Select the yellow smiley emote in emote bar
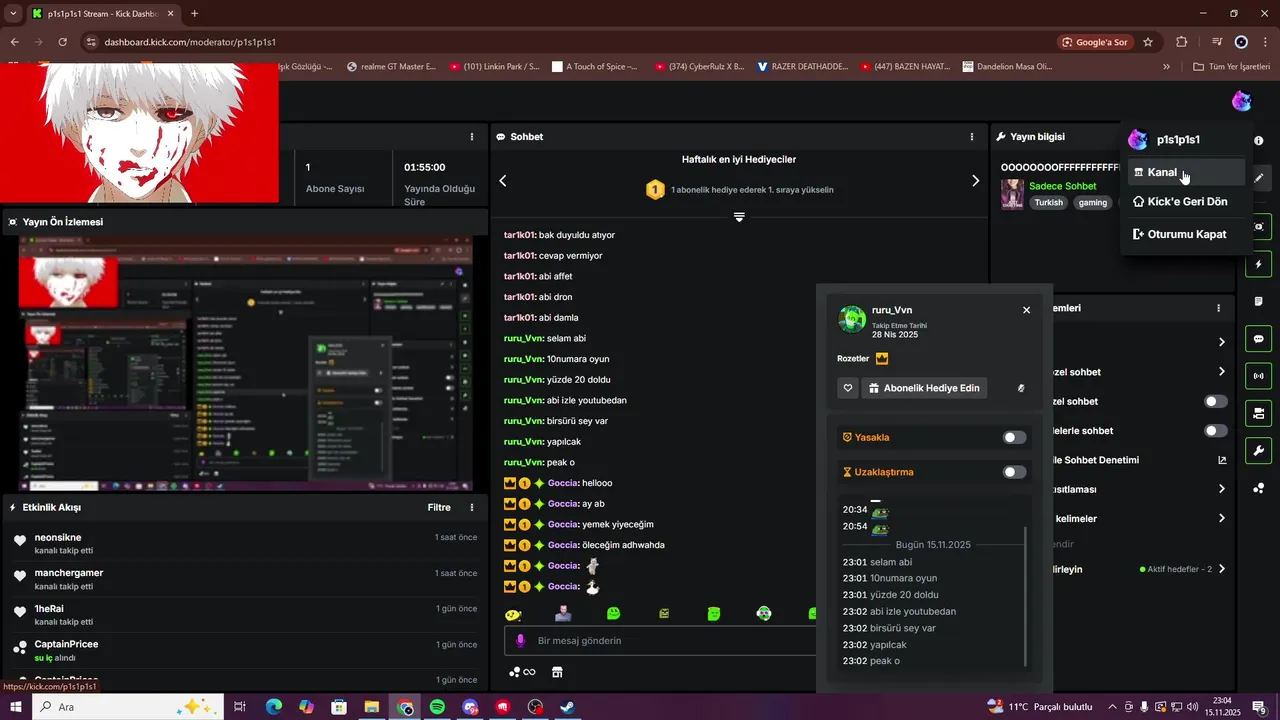 point(513,613)
